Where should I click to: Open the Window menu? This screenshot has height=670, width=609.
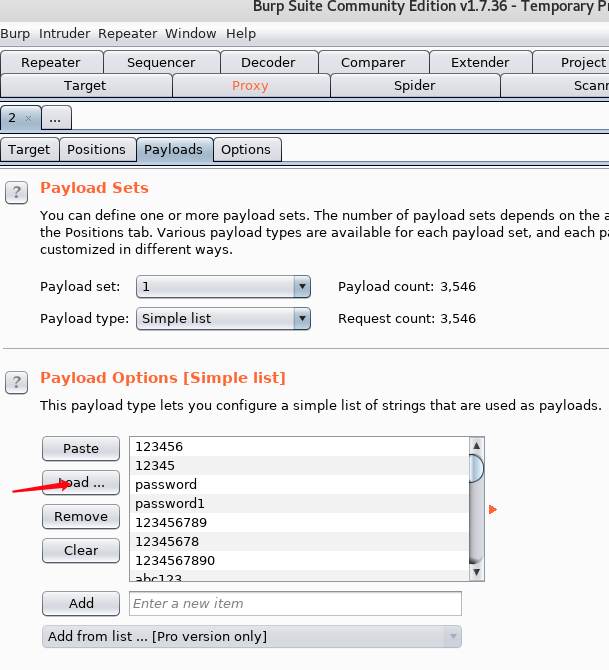coord(191,33)
